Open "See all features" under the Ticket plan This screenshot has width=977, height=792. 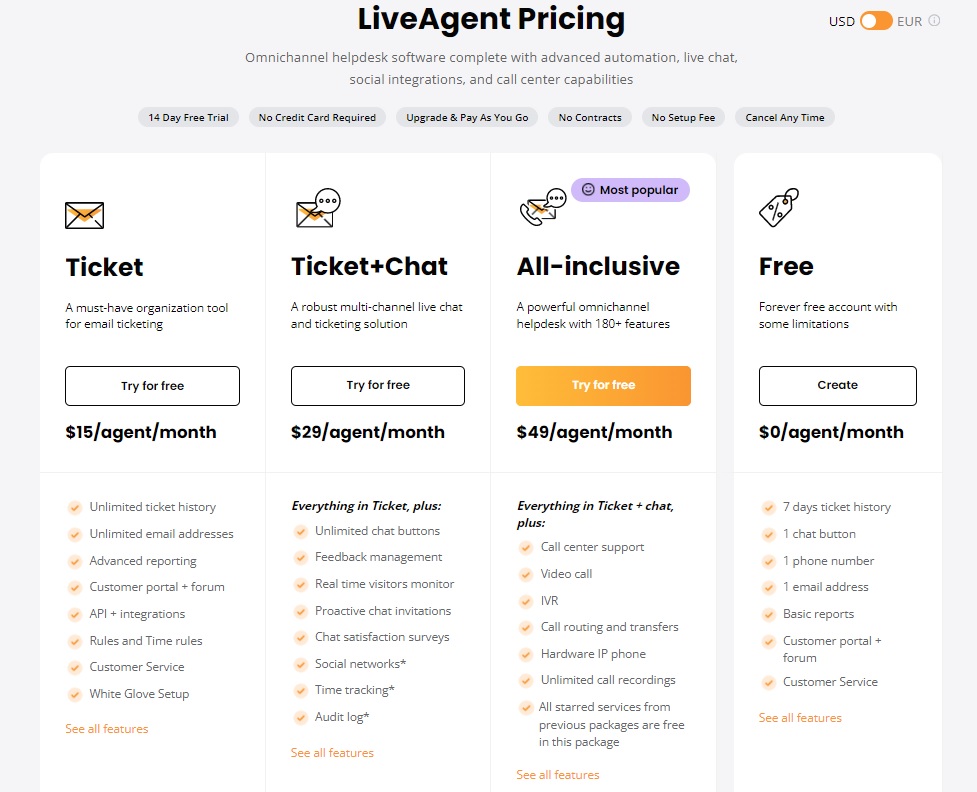click(x=106, y=729)
